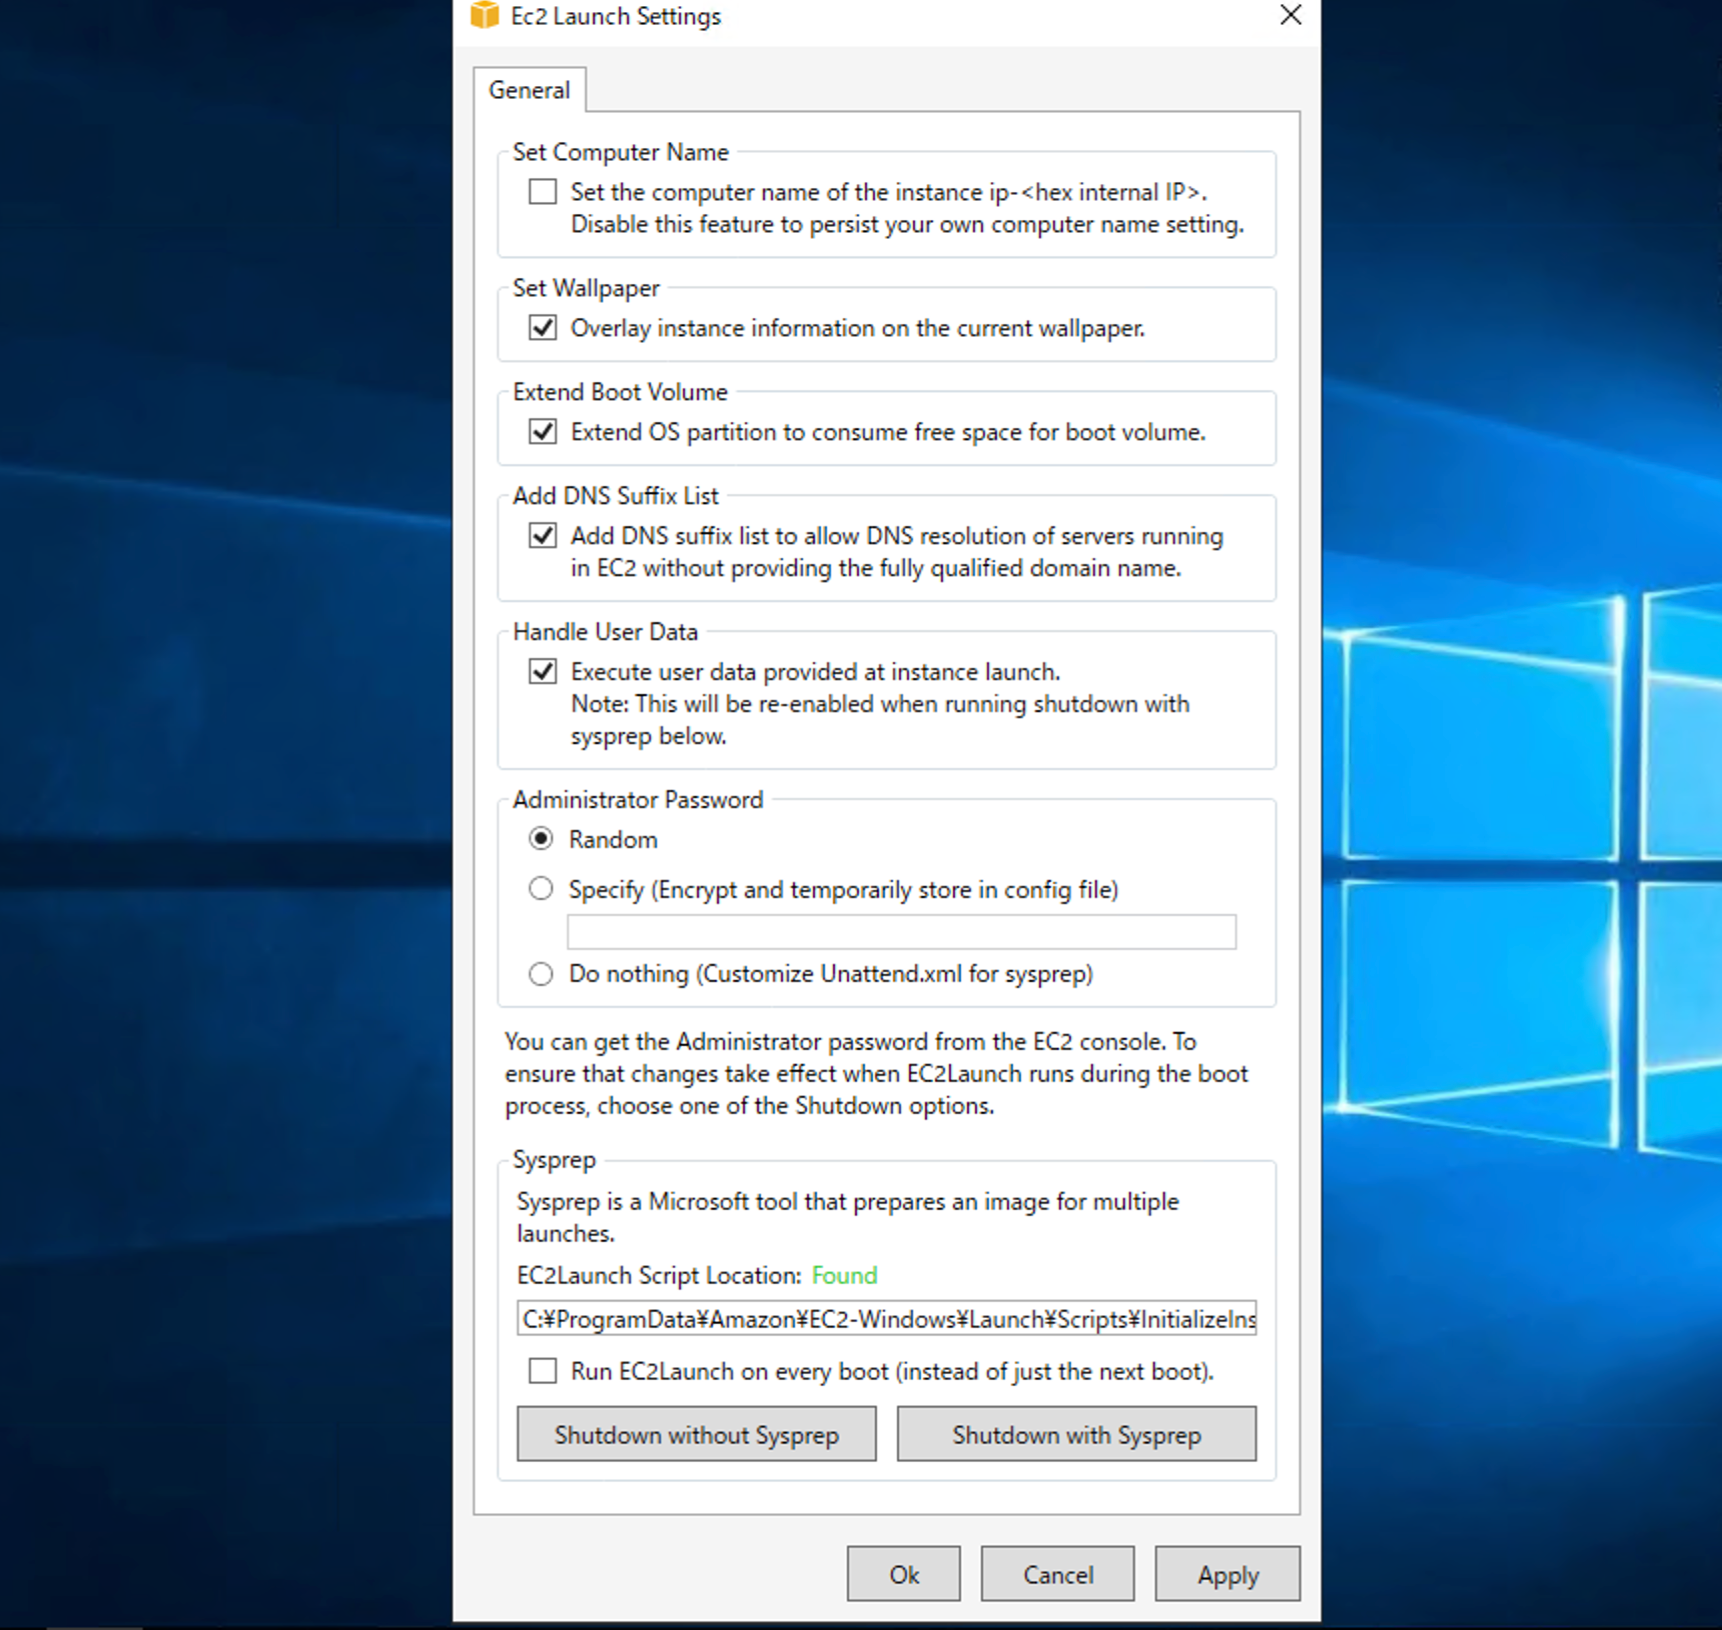The width and height of the screenshot is (1722, 1630).
Task: Close the Ec2 Launch Settings dialog
Action: pyautogui.click(x=1291, y=15)
